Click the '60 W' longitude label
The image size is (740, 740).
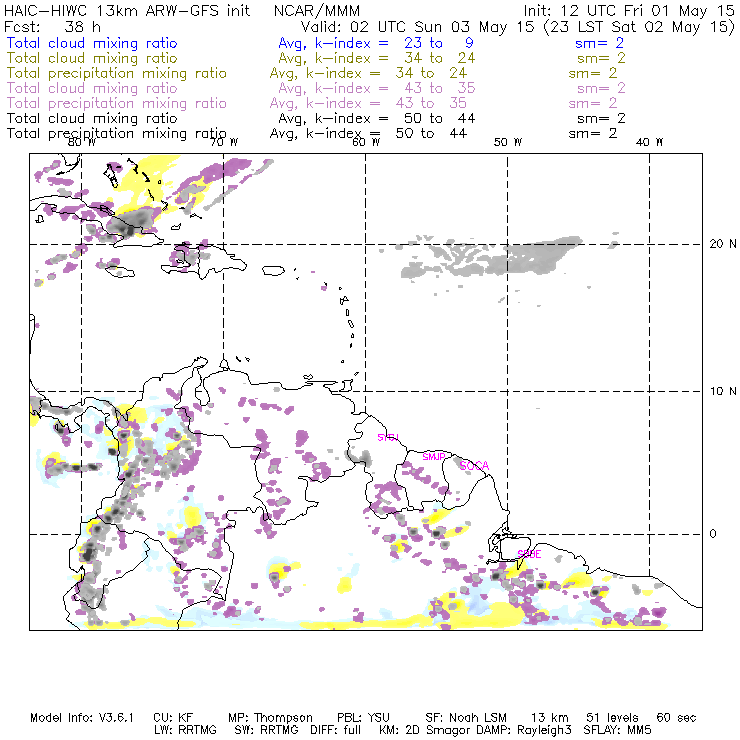point(366,142)
